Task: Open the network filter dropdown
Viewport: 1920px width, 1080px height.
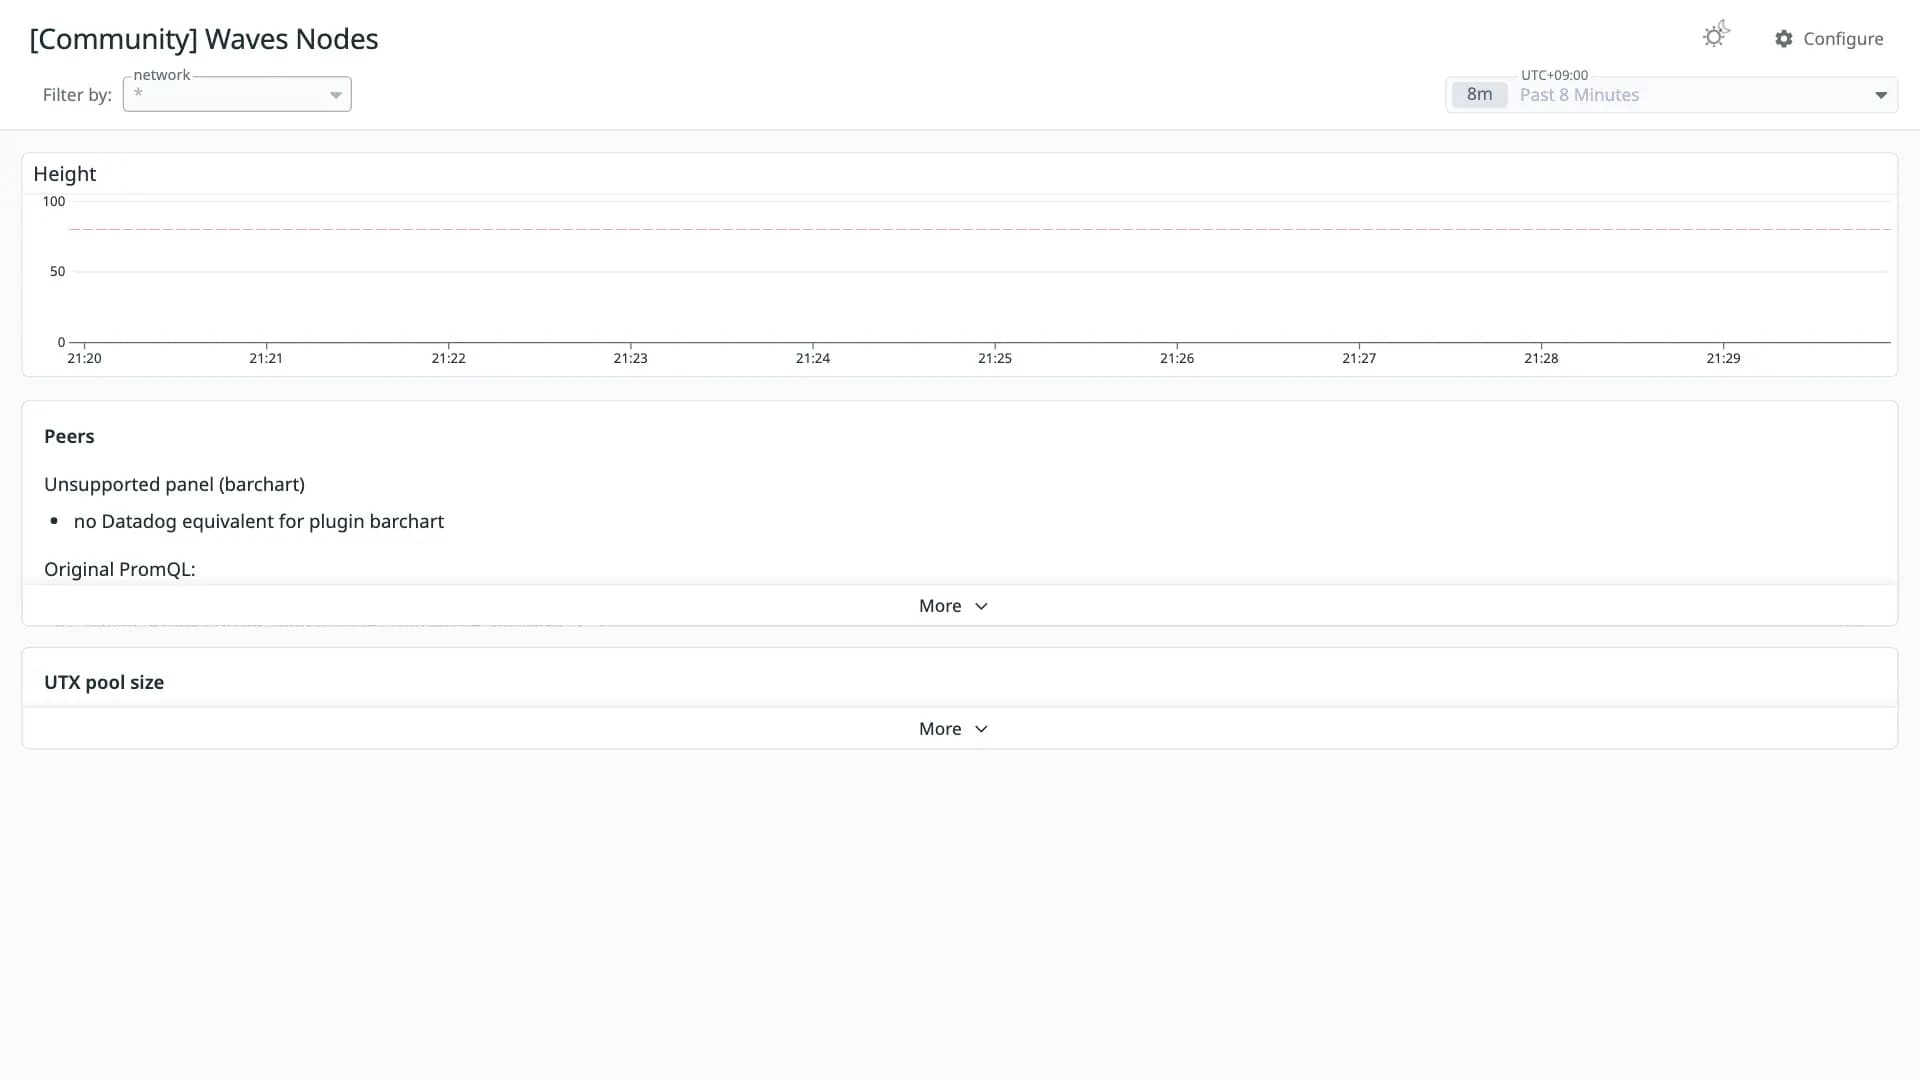Action: click(x=237, y=94)
